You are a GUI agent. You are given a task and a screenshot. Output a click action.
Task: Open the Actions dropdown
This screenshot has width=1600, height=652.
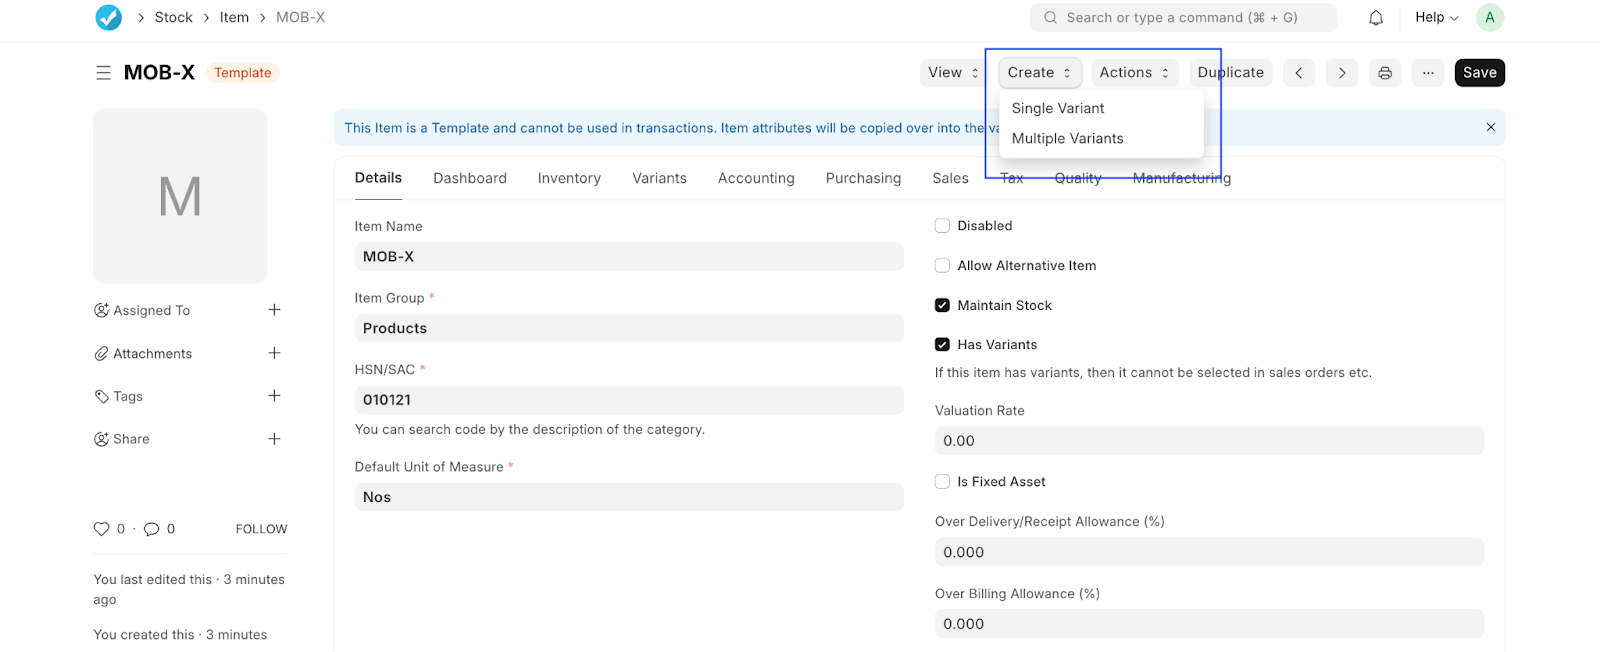pyautogui.click(x=1134, y=73)
